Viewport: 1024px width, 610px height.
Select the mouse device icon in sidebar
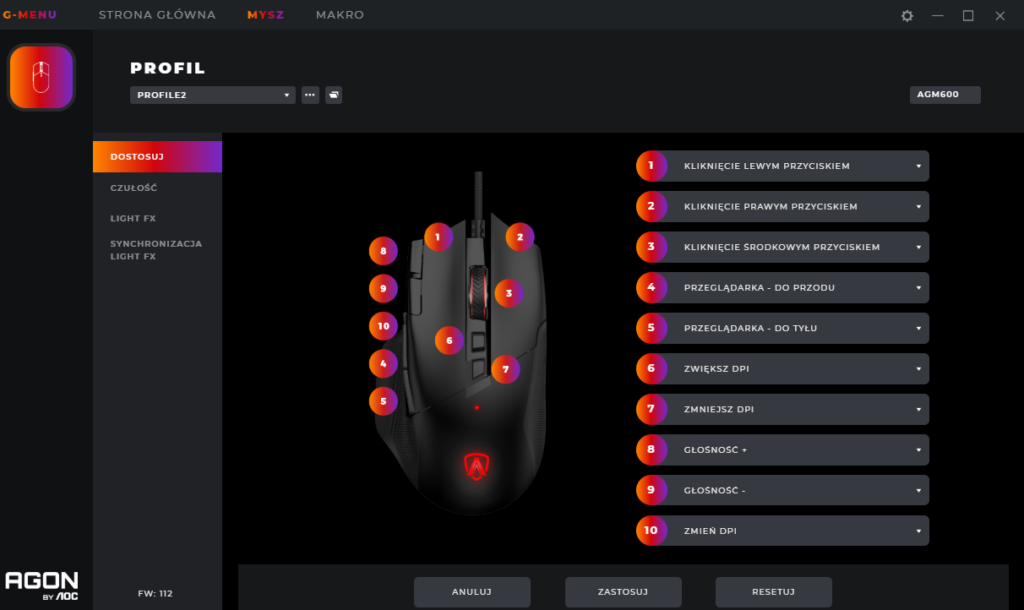41,77
